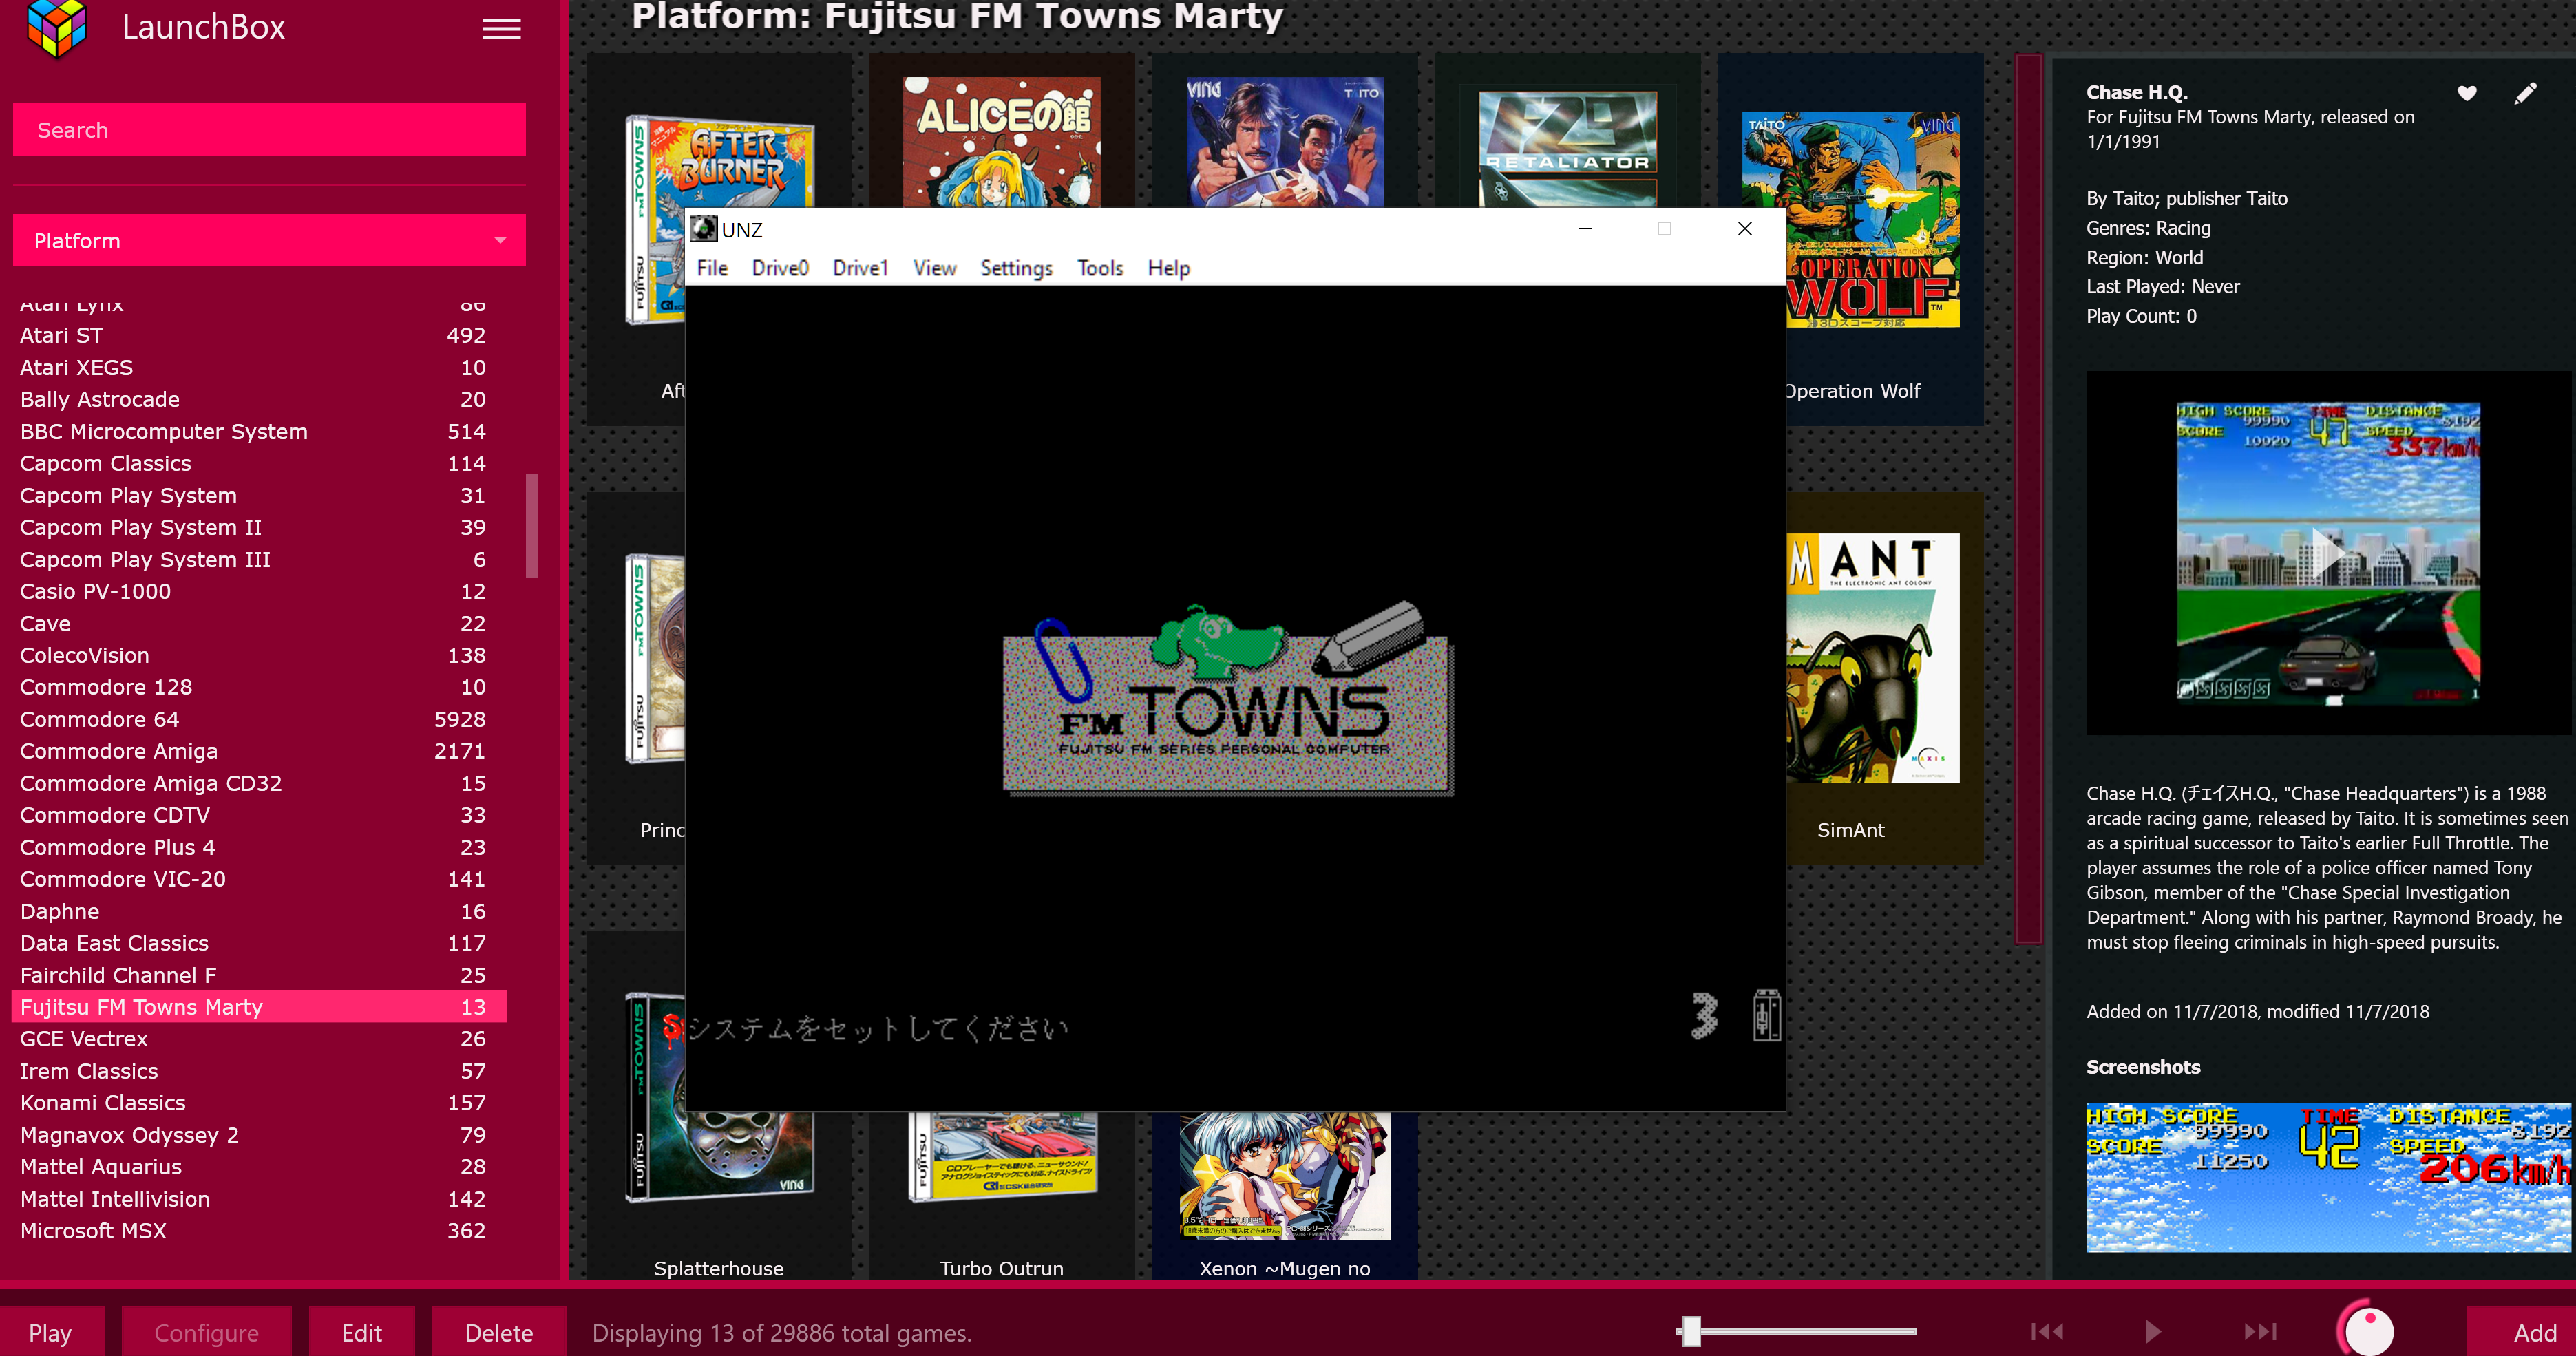Adjust the box size zoom slider
Image resolution: width=2576 pixels, height=1356 pixels.
(x=1691, y=1331)
